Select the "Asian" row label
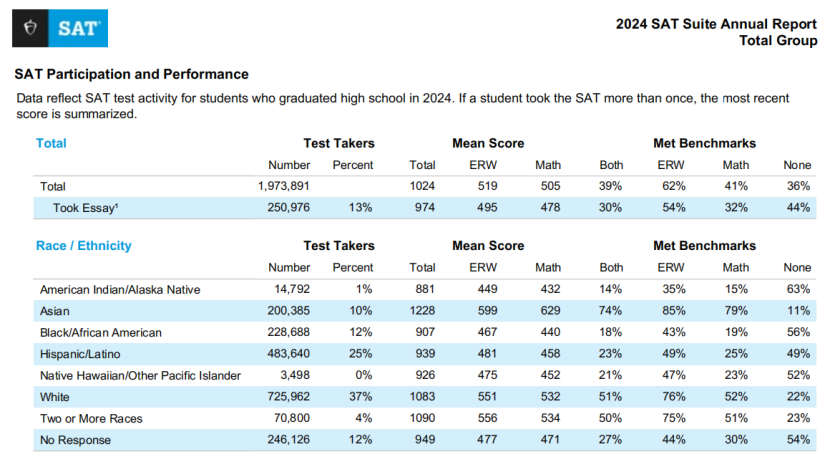 pyautogui.click(x=55, y=310)
